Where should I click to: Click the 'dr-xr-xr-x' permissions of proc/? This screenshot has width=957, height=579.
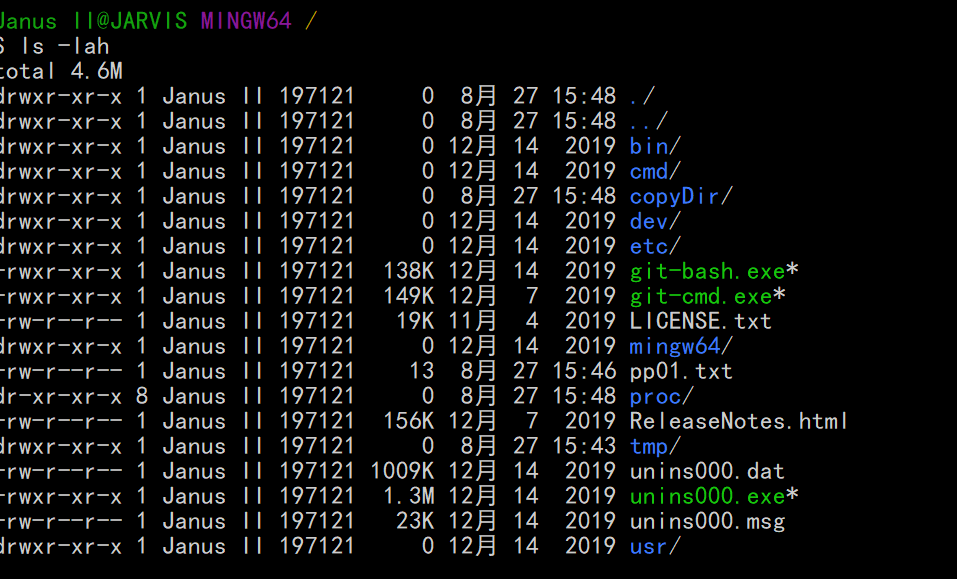pyautogui.click(x=61, y=397)
